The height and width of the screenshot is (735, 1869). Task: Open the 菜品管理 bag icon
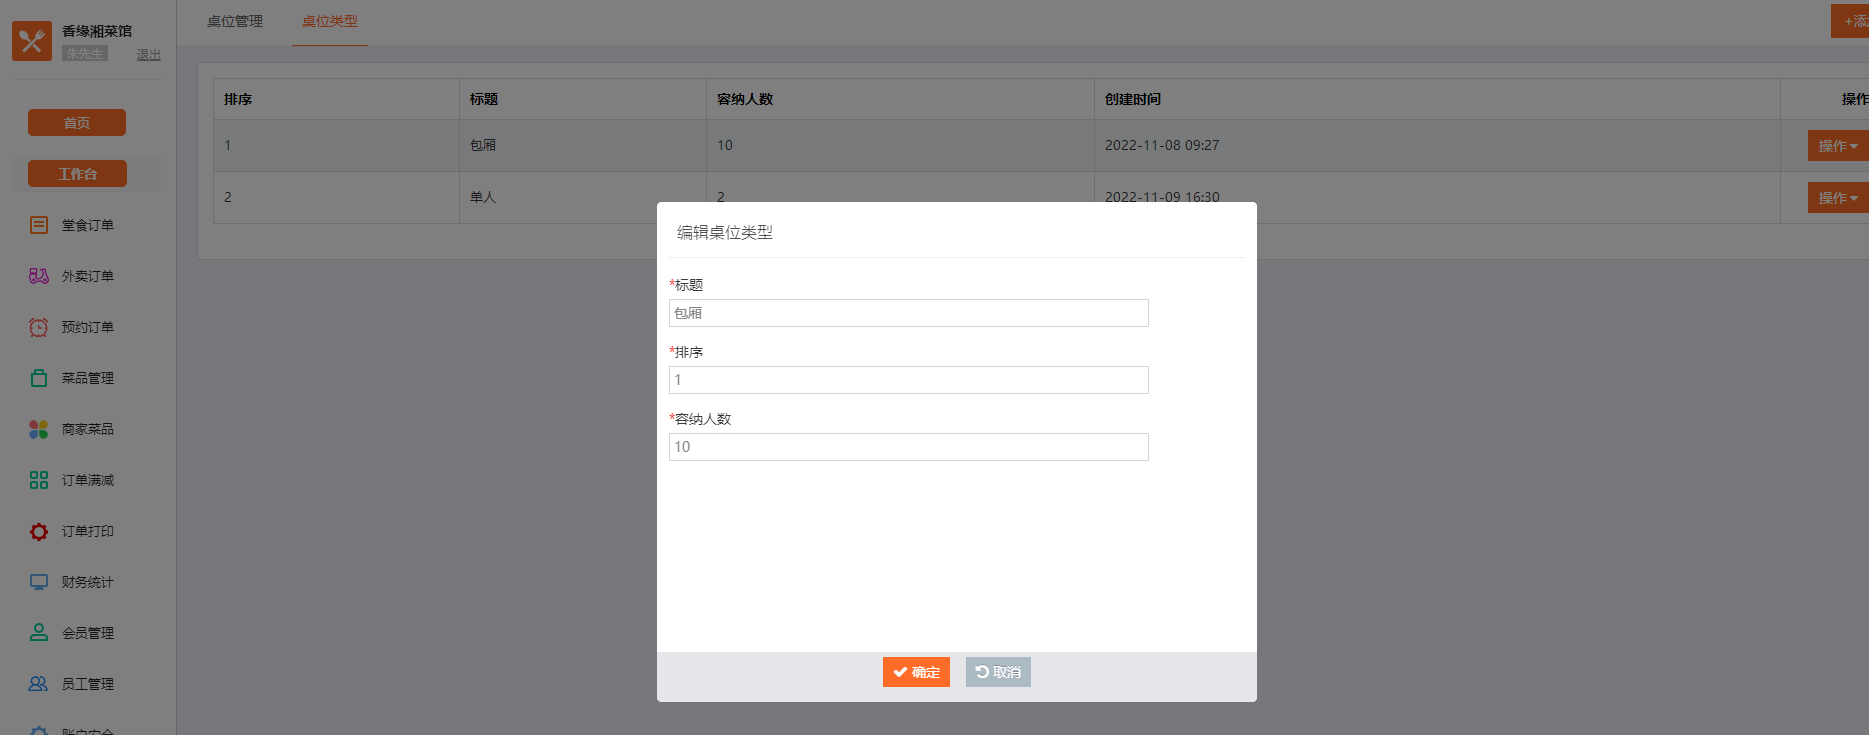click(39, 378)
